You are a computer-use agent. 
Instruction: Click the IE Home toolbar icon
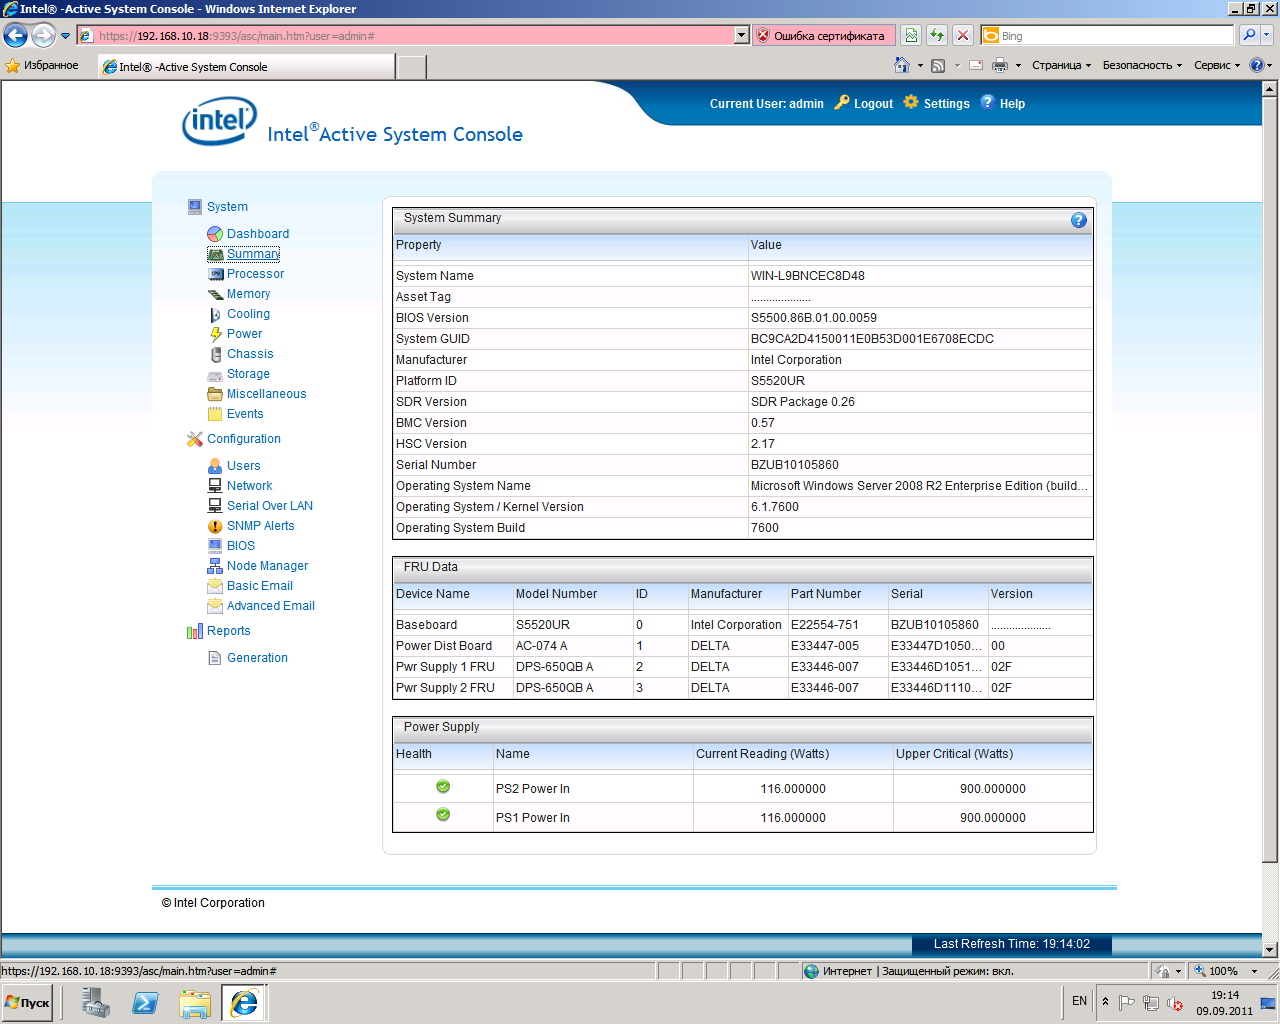(901, 65)
